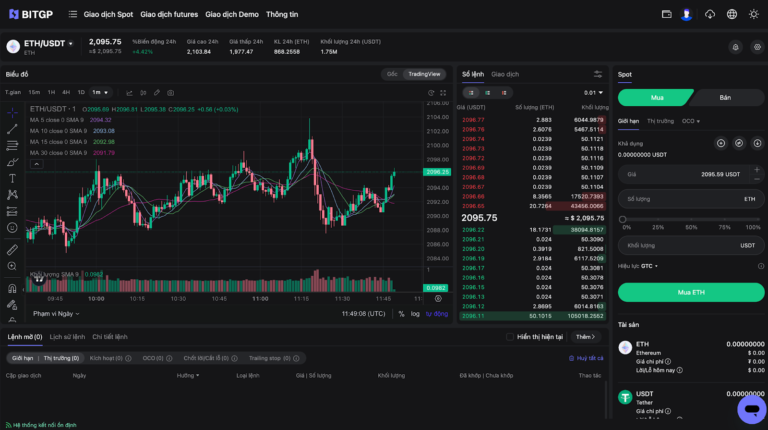This screenshot has height=430, width=768.
Task: Select the ruler measure tool
Action: point(12,250)
